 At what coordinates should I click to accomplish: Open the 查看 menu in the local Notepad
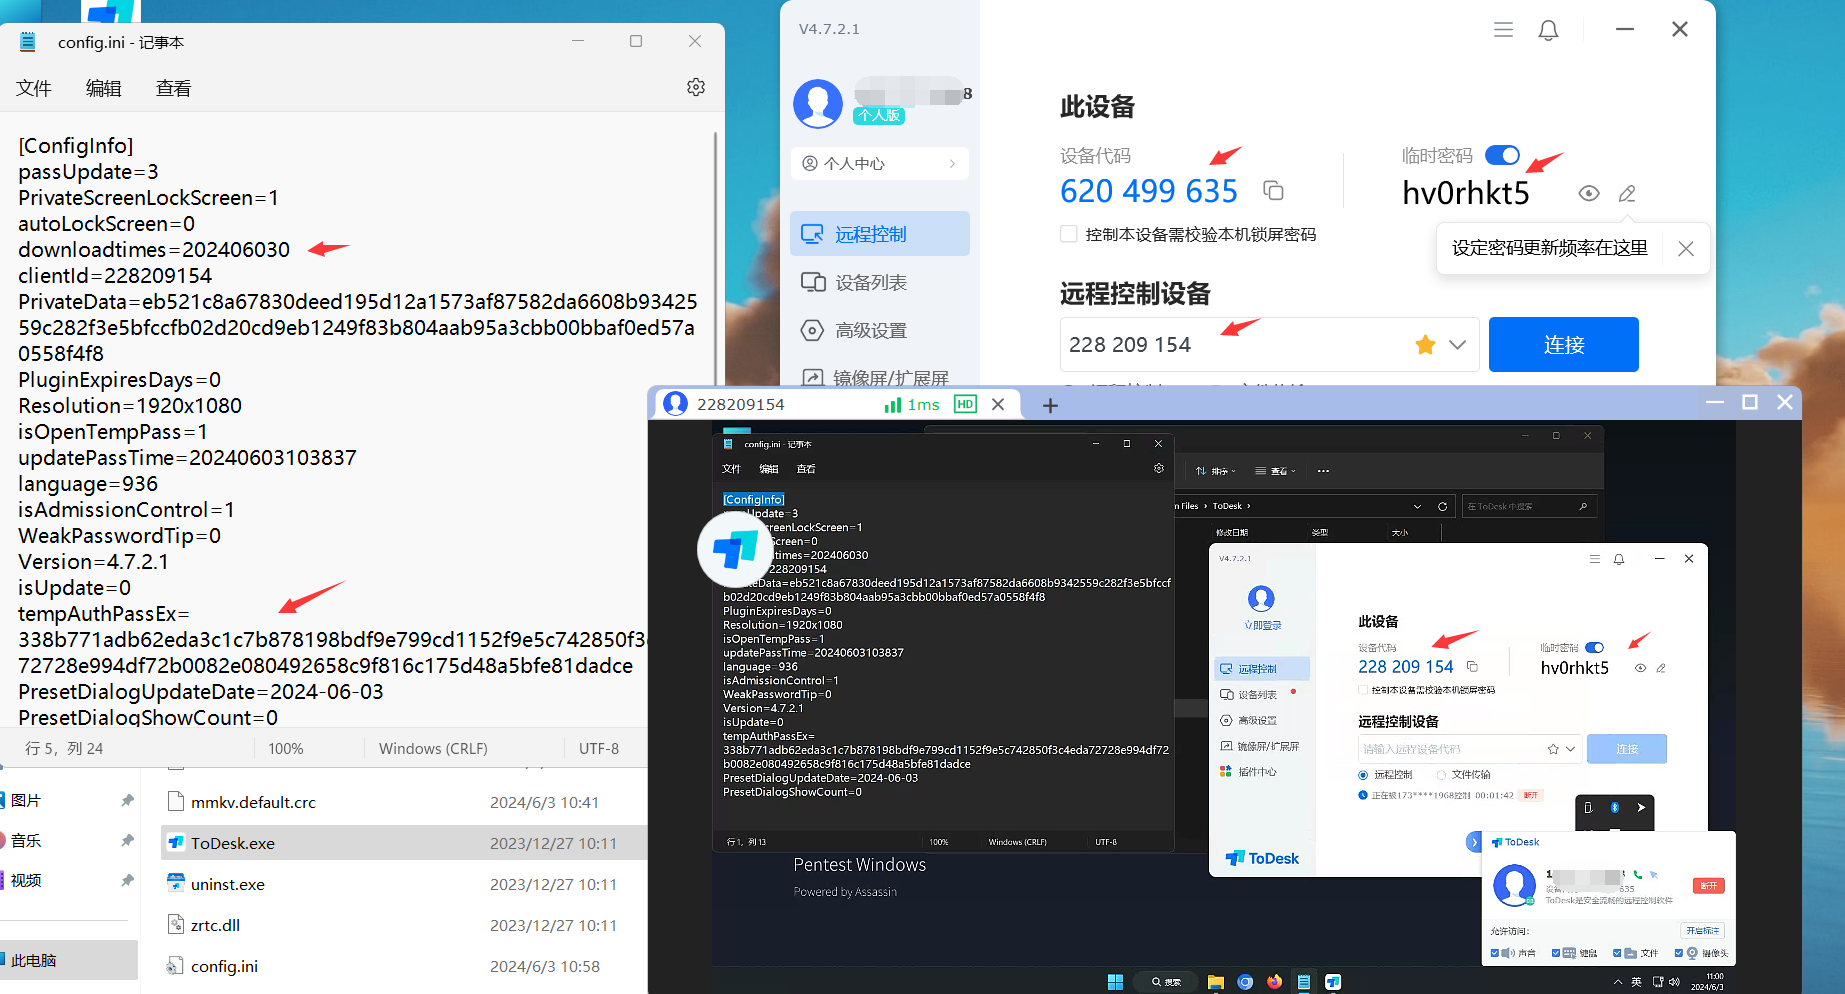point(173,88)
